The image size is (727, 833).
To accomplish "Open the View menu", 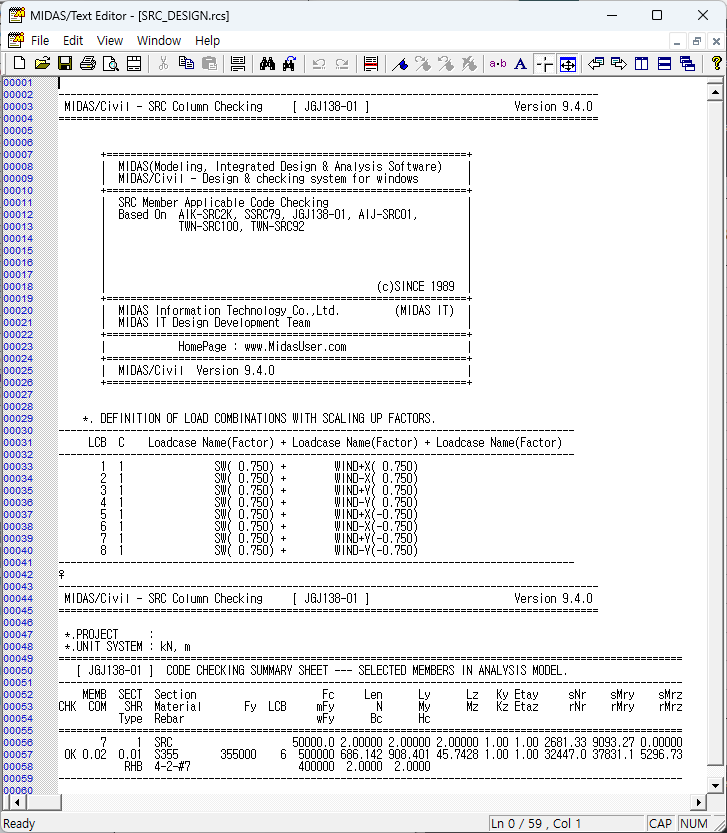I will click(110, 40).
